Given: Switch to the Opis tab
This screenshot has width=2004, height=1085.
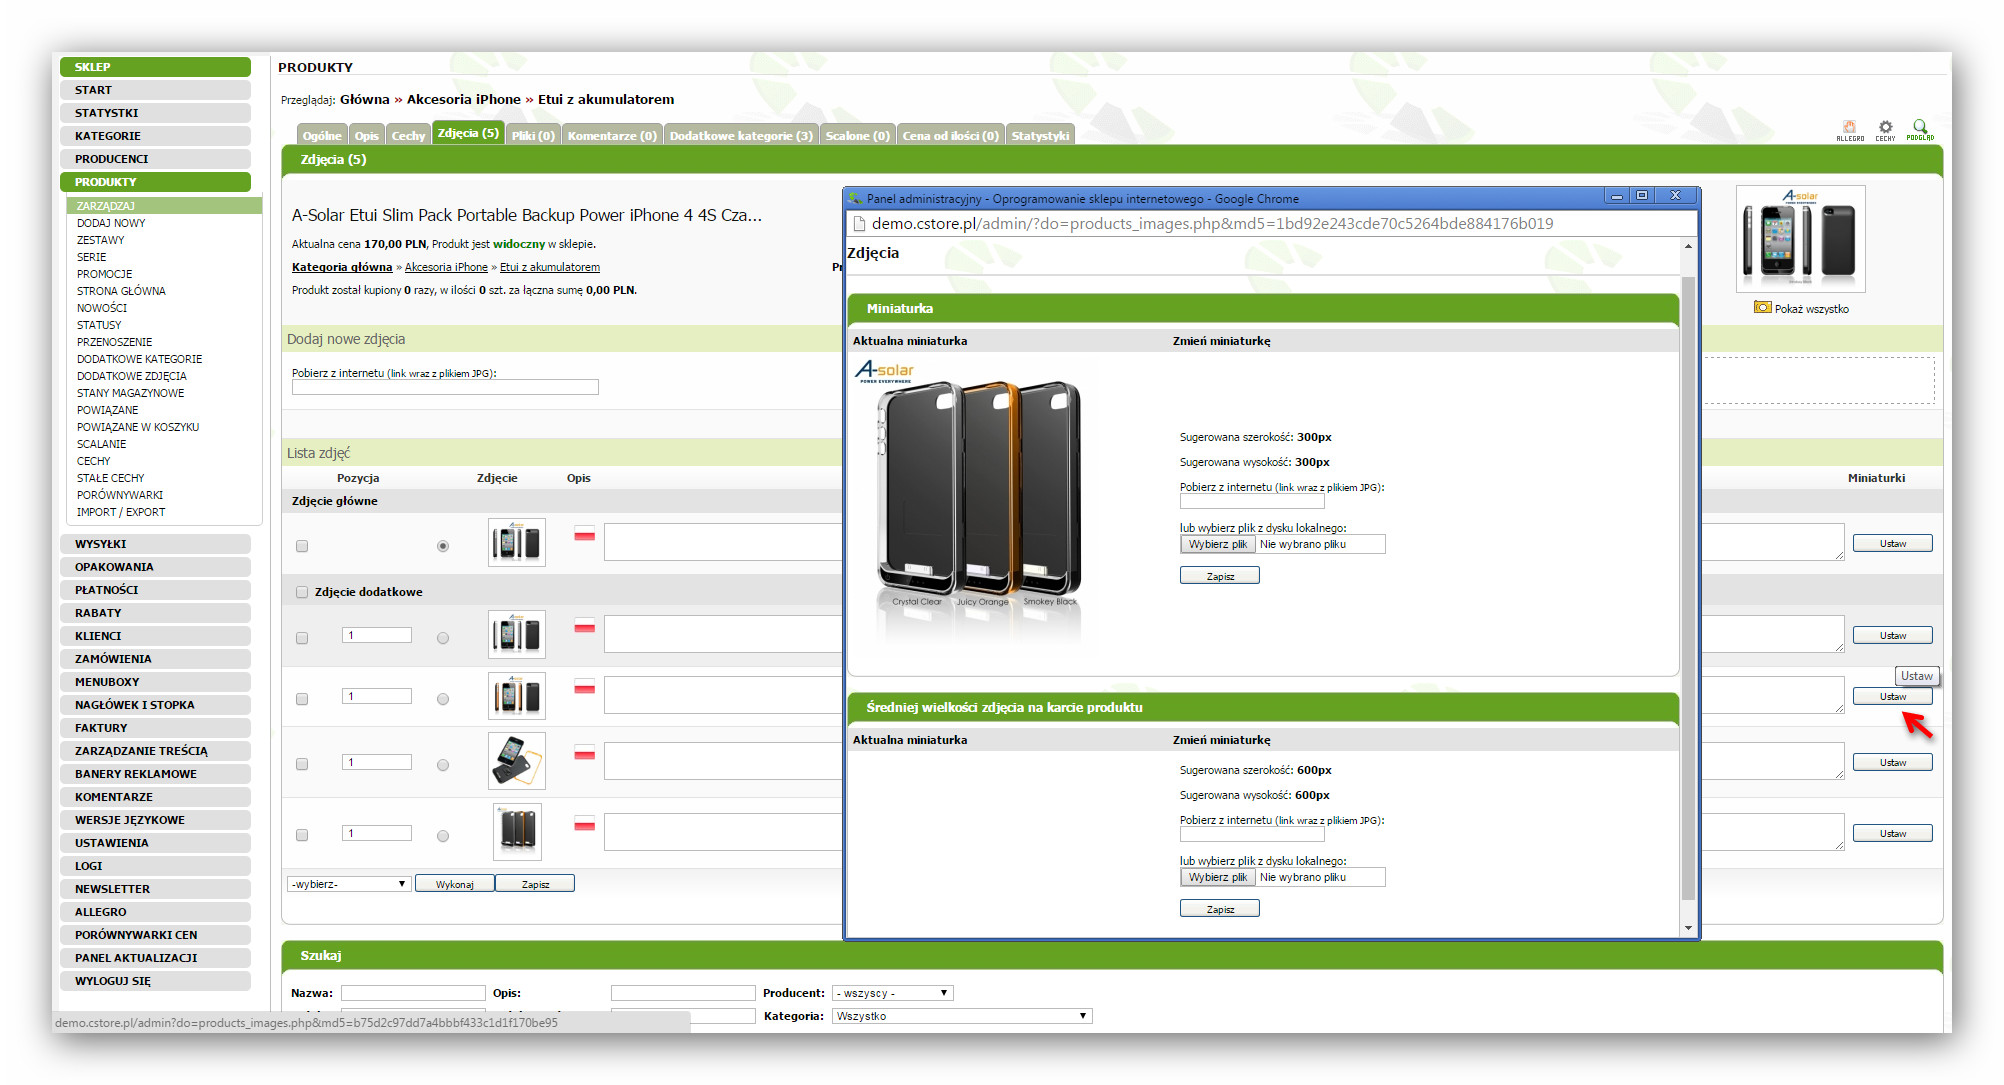Looking at the screenshot, I should 366,135.
